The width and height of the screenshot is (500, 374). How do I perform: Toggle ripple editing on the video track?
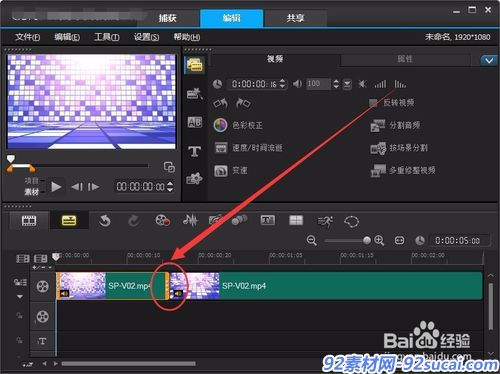pyautogui.click(x=20, y=283)
